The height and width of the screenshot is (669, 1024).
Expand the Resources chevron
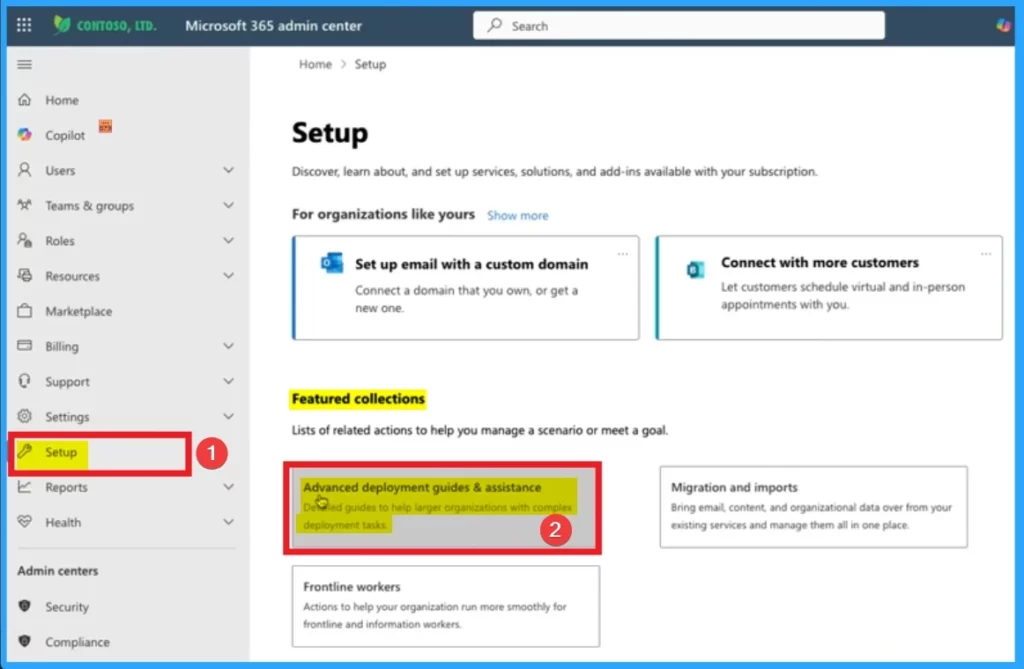click(229, 276)
